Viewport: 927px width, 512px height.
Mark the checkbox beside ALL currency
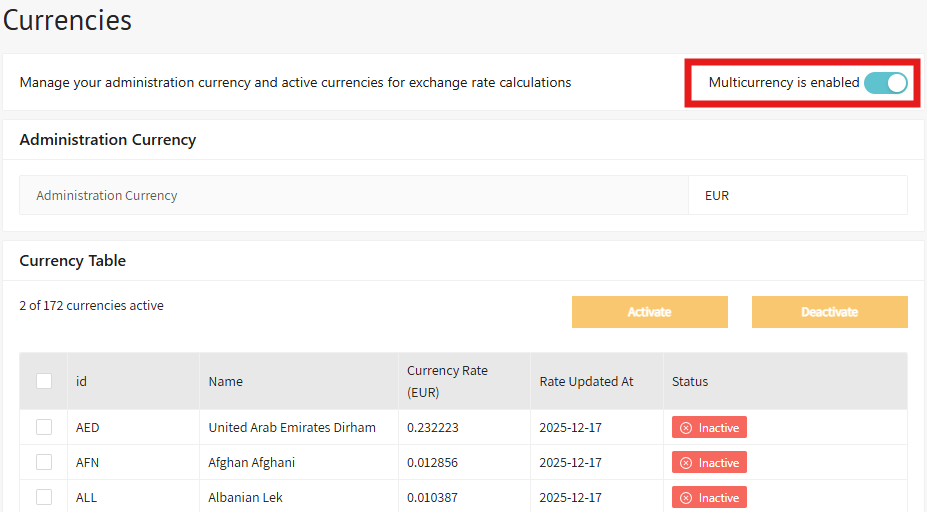(x=44, y=497)
